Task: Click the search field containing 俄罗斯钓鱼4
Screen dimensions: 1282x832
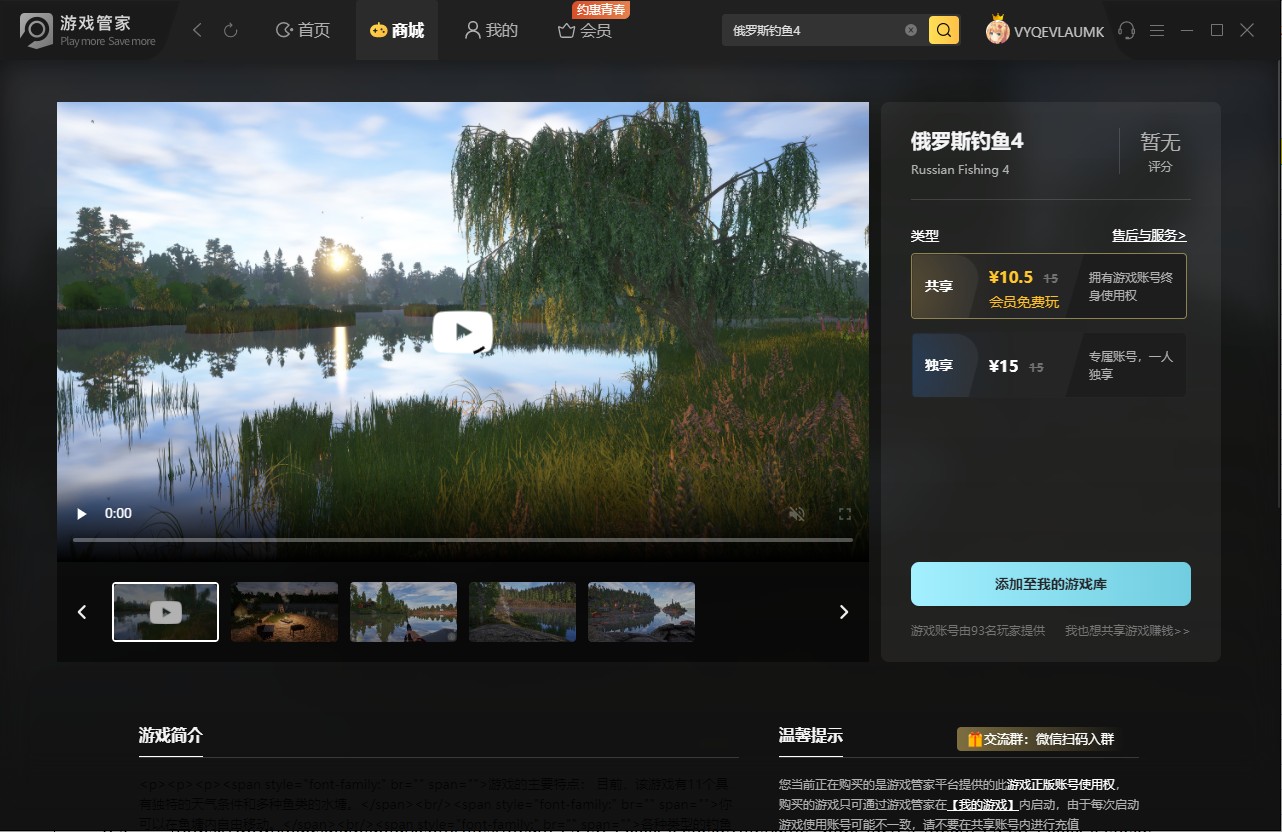Action: coord(814,30)
